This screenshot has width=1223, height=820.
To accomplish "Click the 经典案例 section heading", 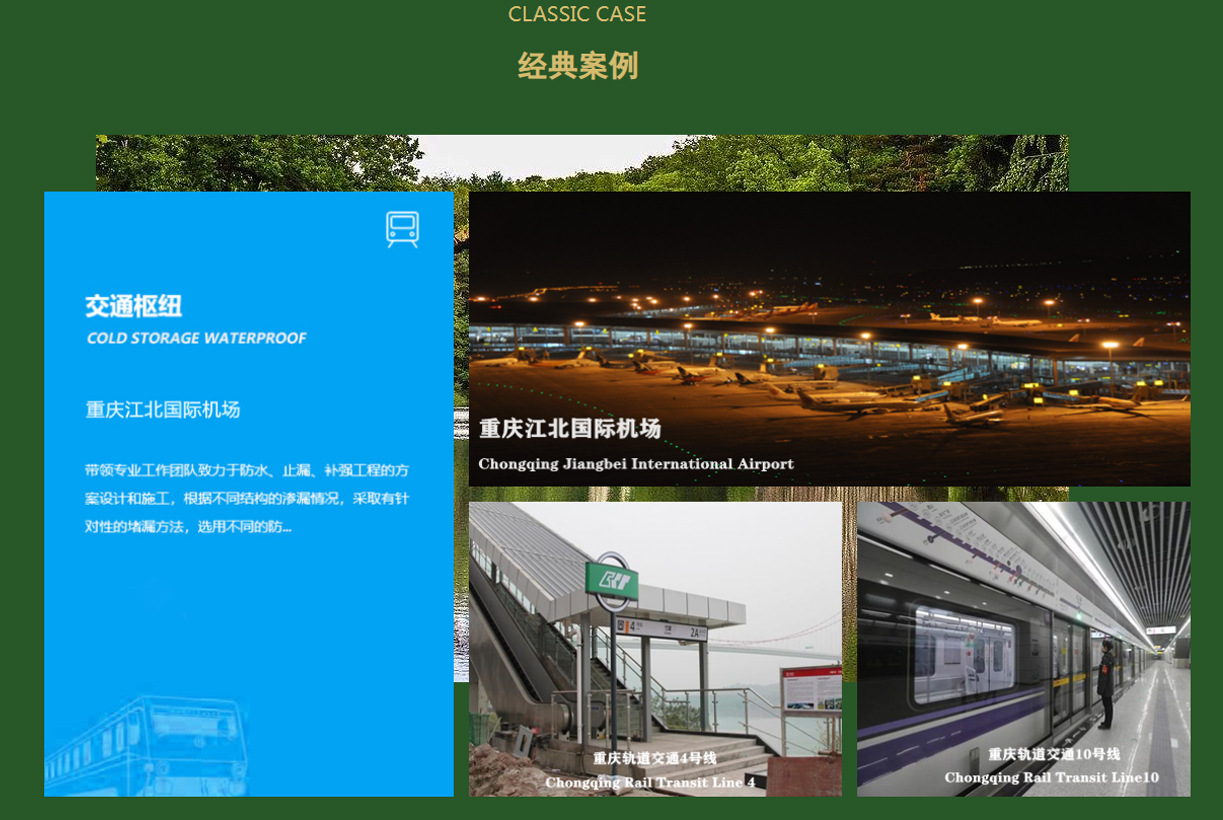I will coord(578,66).
